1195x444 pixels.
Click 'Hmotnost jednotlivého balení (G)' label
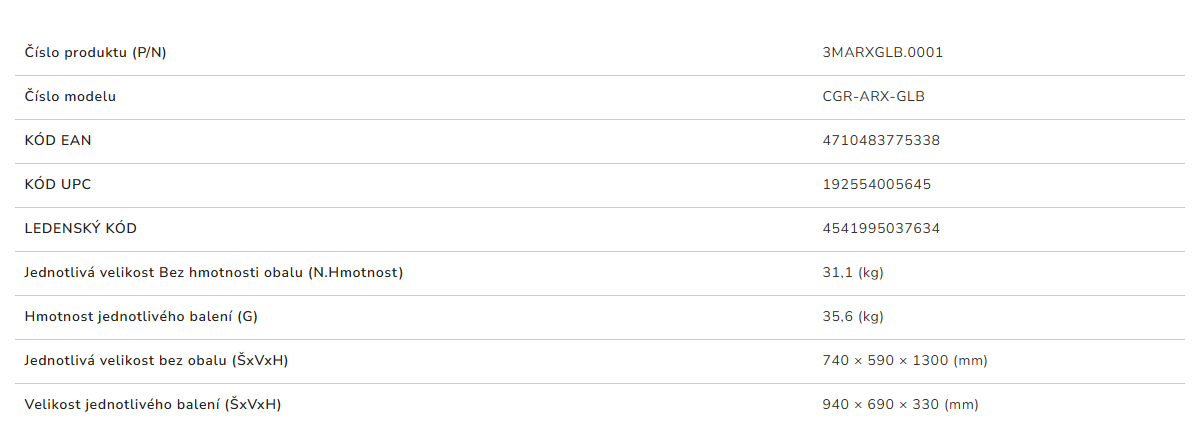(x=141, y=316)
